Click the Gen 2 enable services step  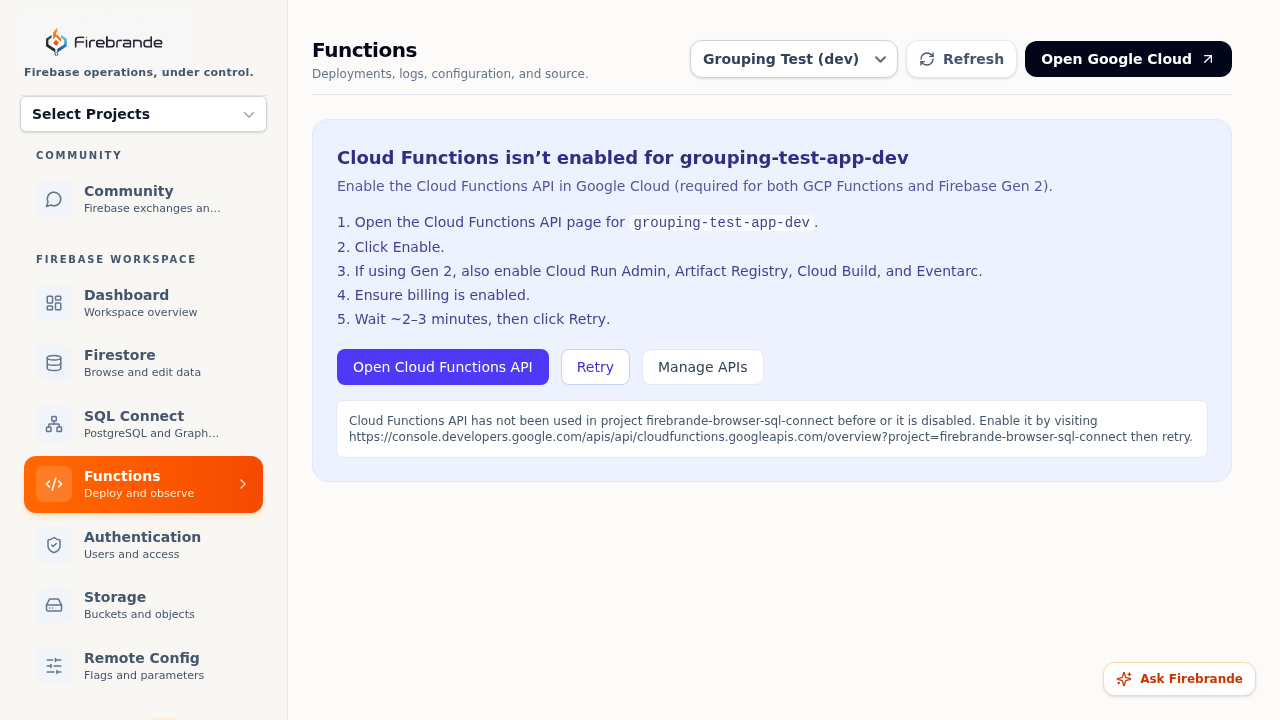(660, 271)
